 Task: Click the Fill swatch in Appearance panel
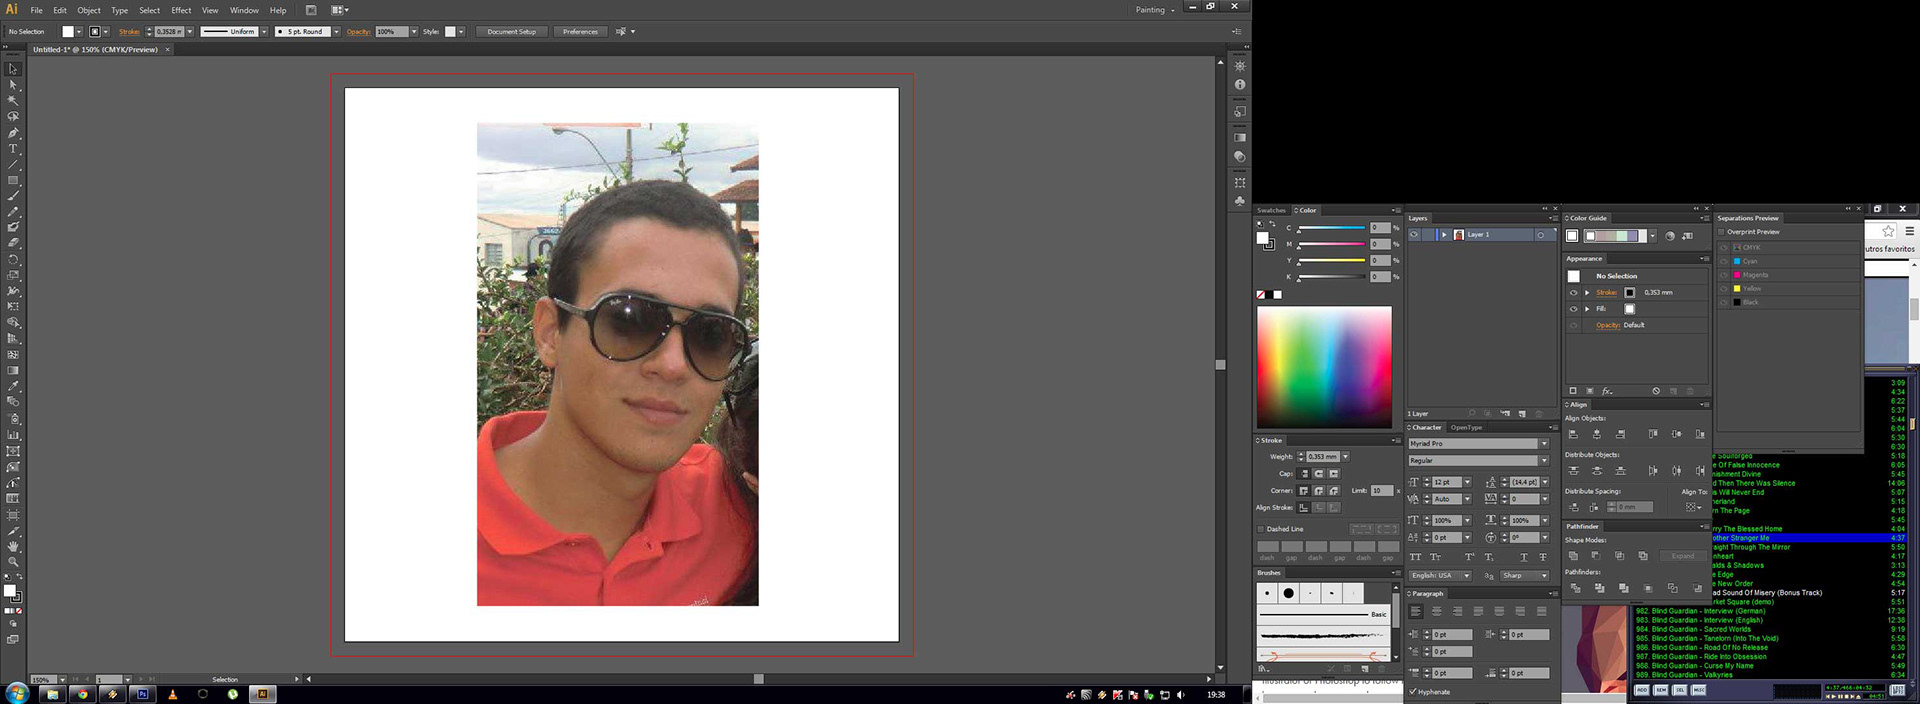1629,309
